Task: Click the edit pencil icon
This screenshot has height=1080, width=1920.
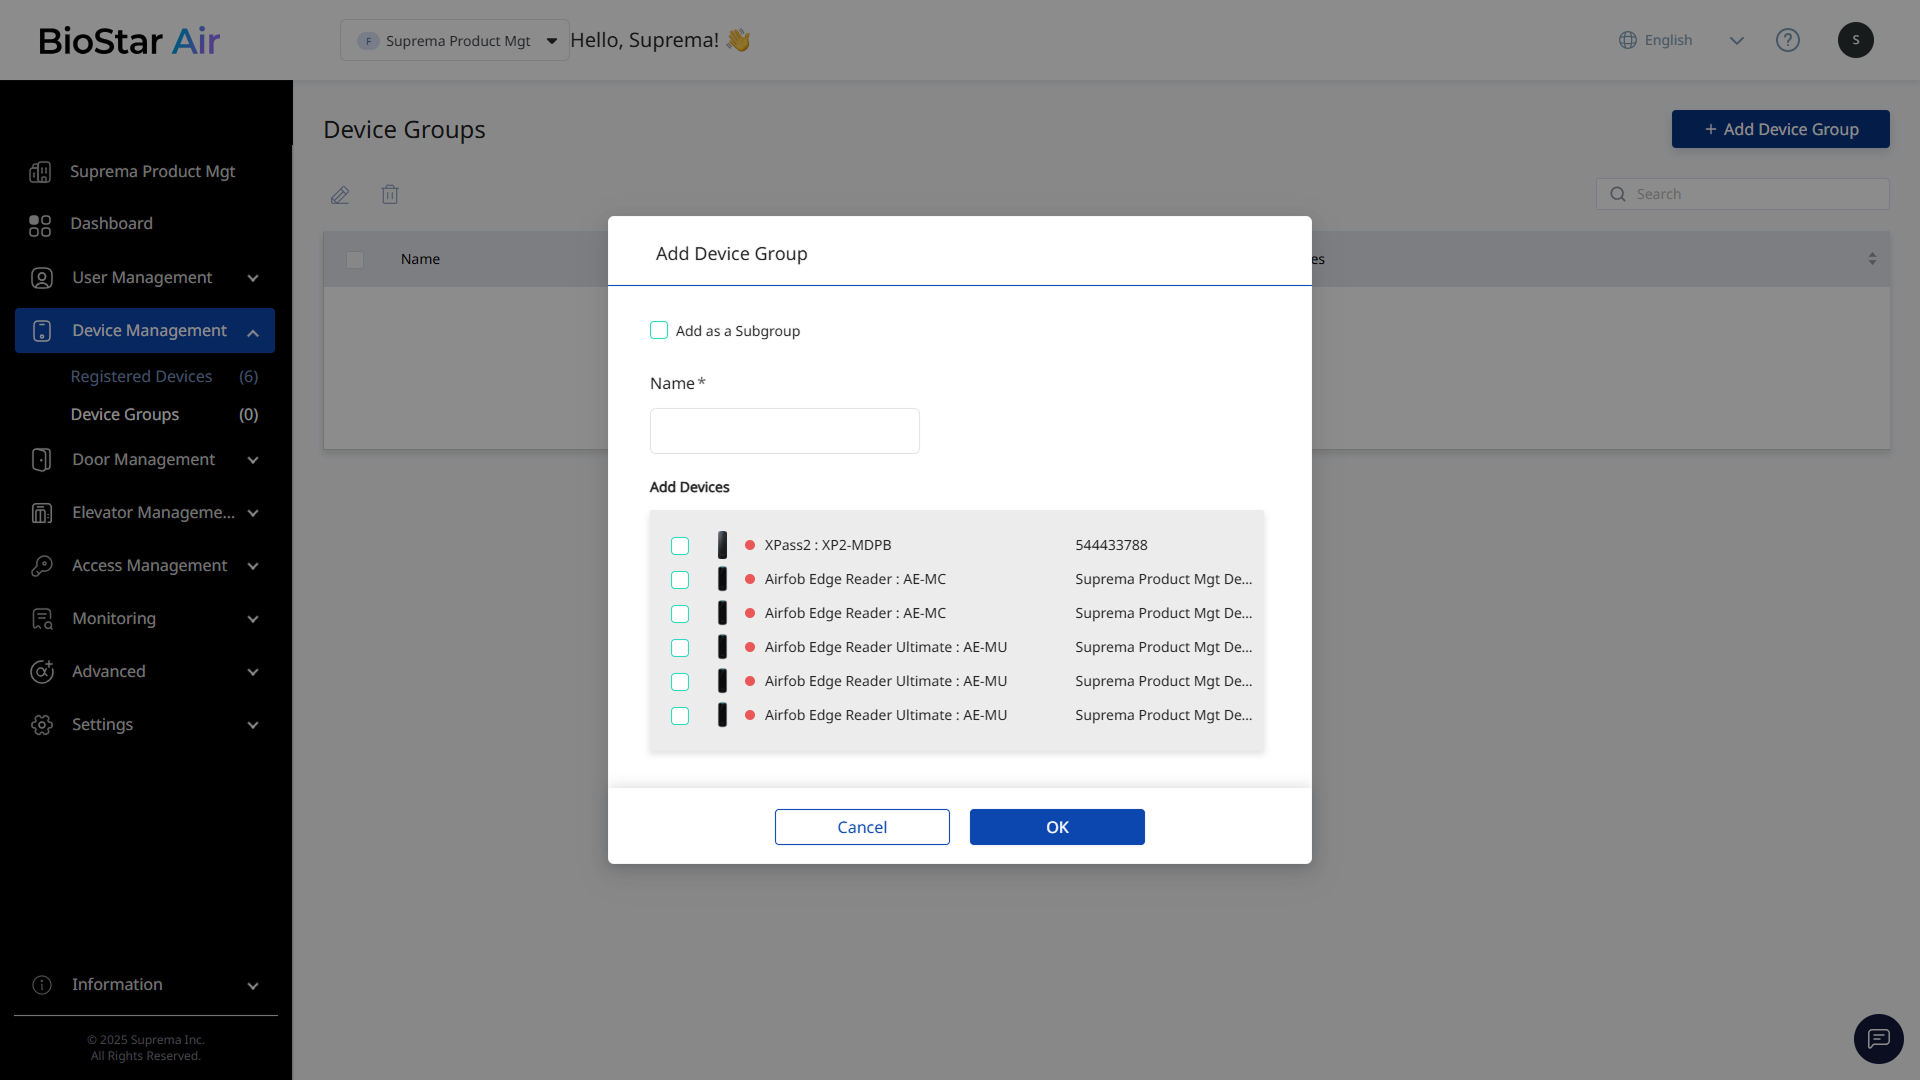Action: click(340, 195)
